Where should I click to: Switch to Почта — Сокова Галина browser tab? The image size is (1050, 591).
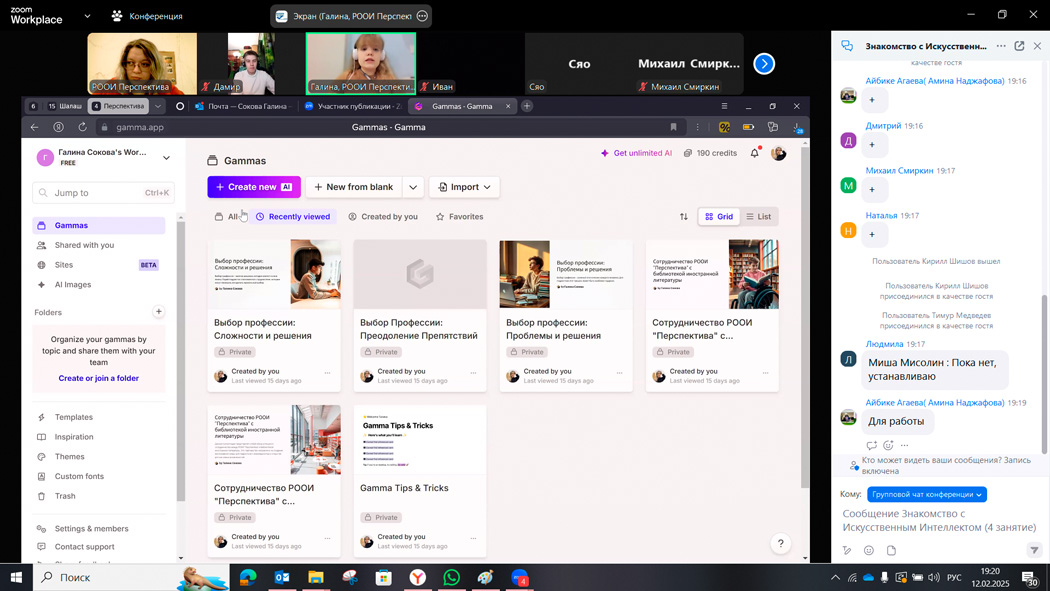242,106
